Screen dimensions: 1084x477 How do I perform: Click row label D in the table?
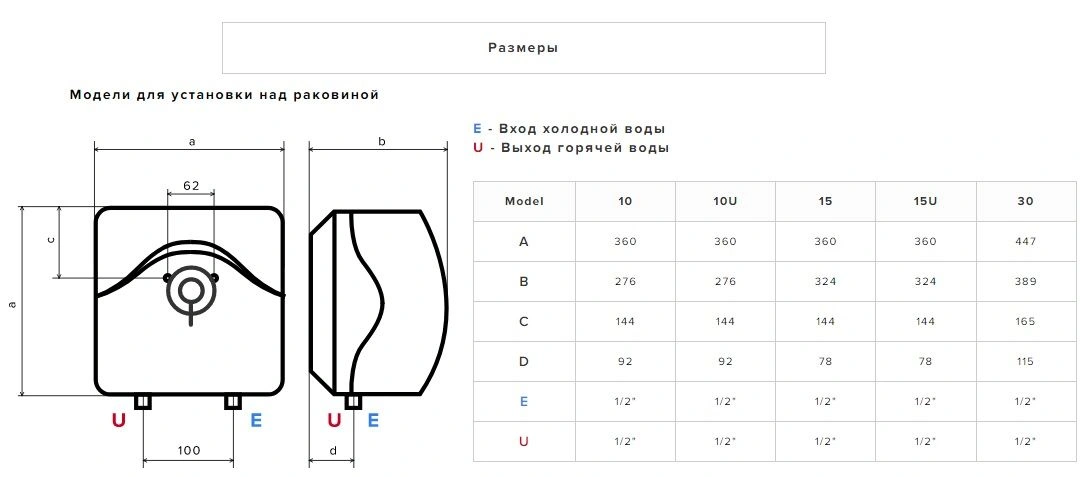[524, 361]
